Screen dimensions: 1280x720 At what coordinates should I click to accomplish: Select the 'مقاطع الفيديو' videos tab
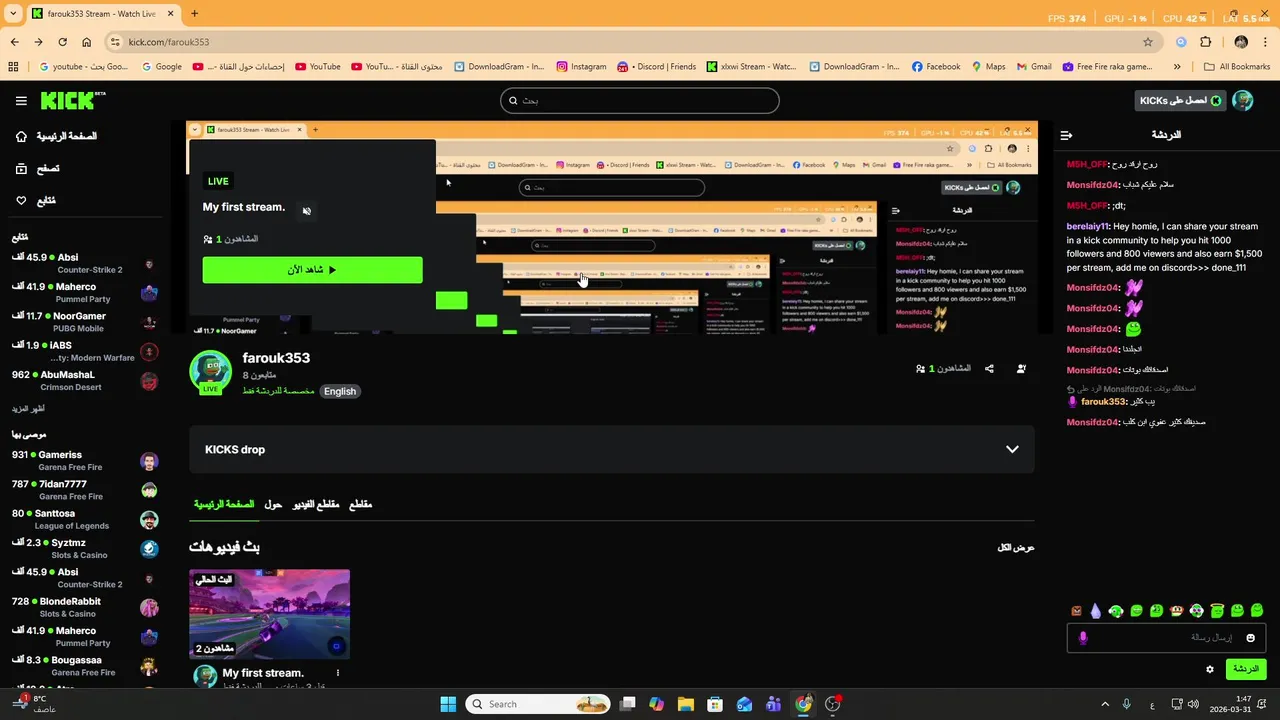316,504
